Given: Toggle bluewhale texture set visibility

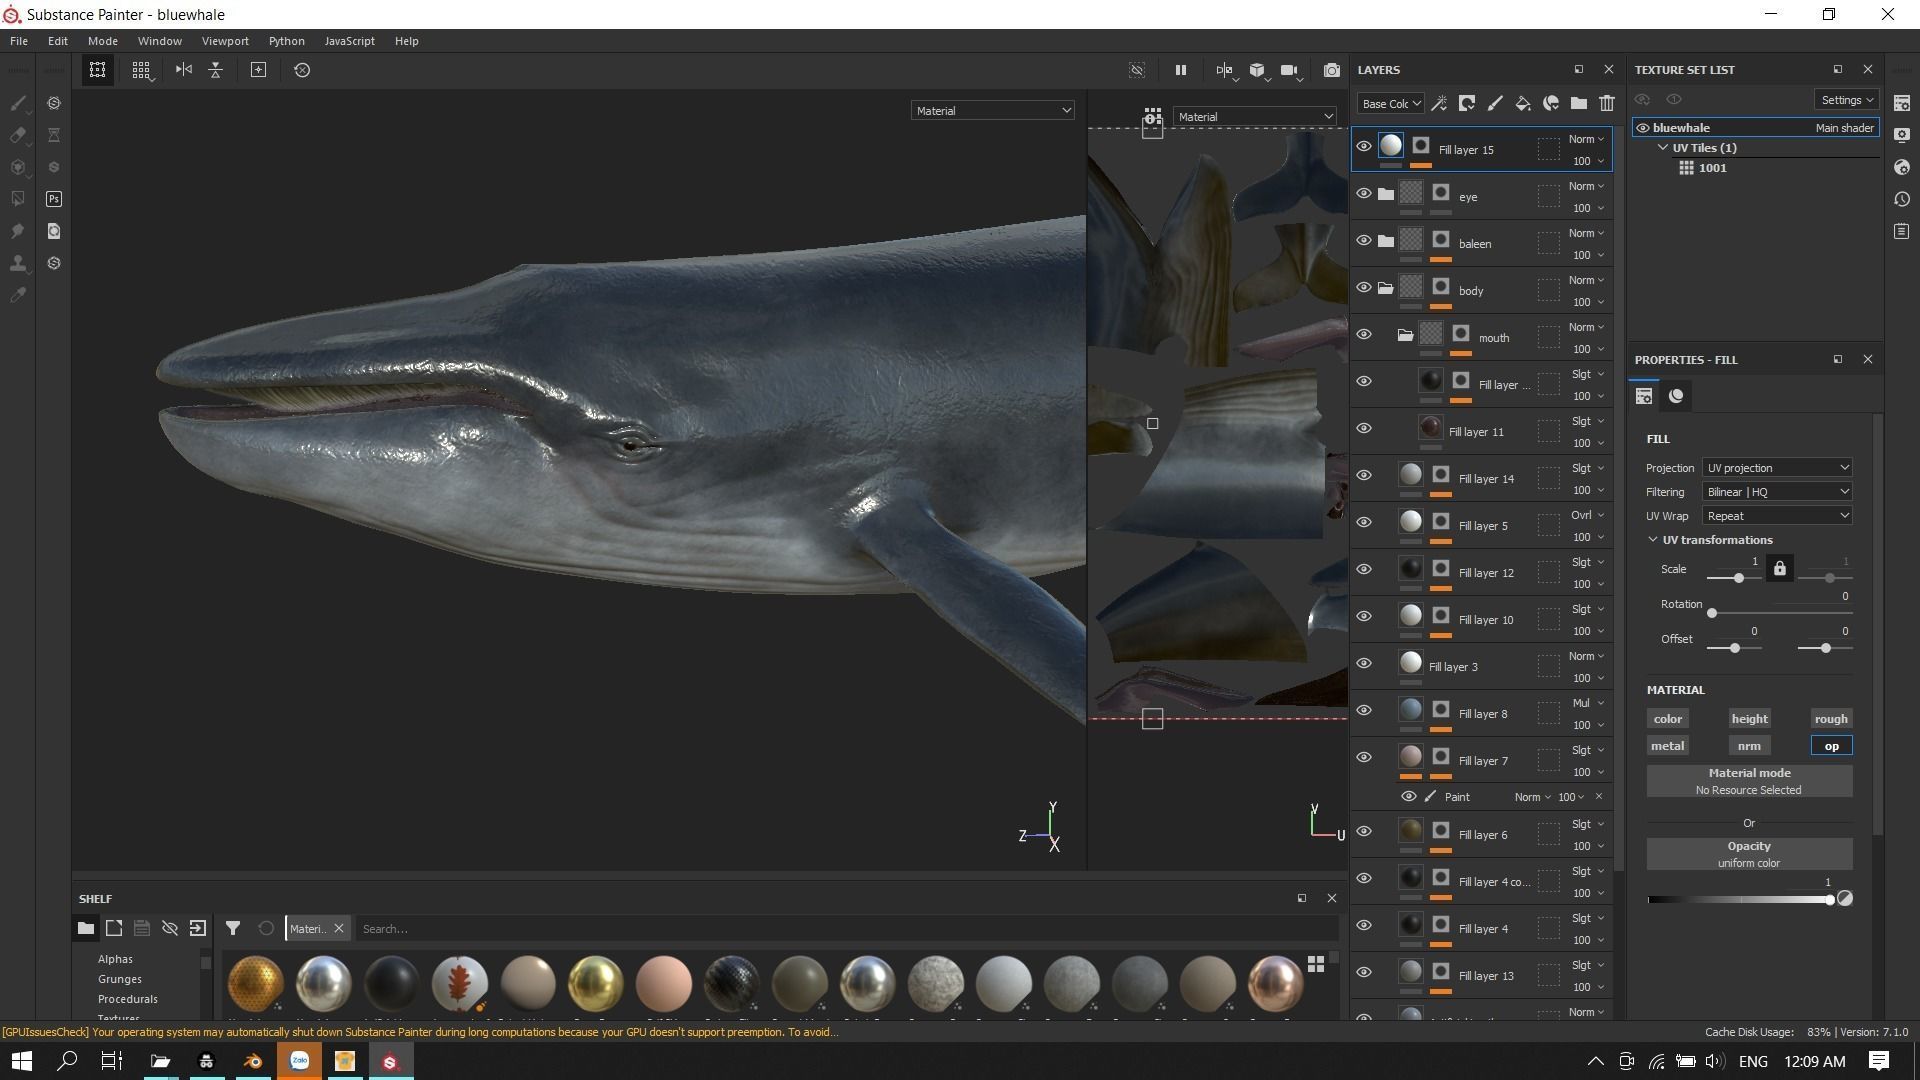Looking at the screenshot, I should click(1642, 128).
